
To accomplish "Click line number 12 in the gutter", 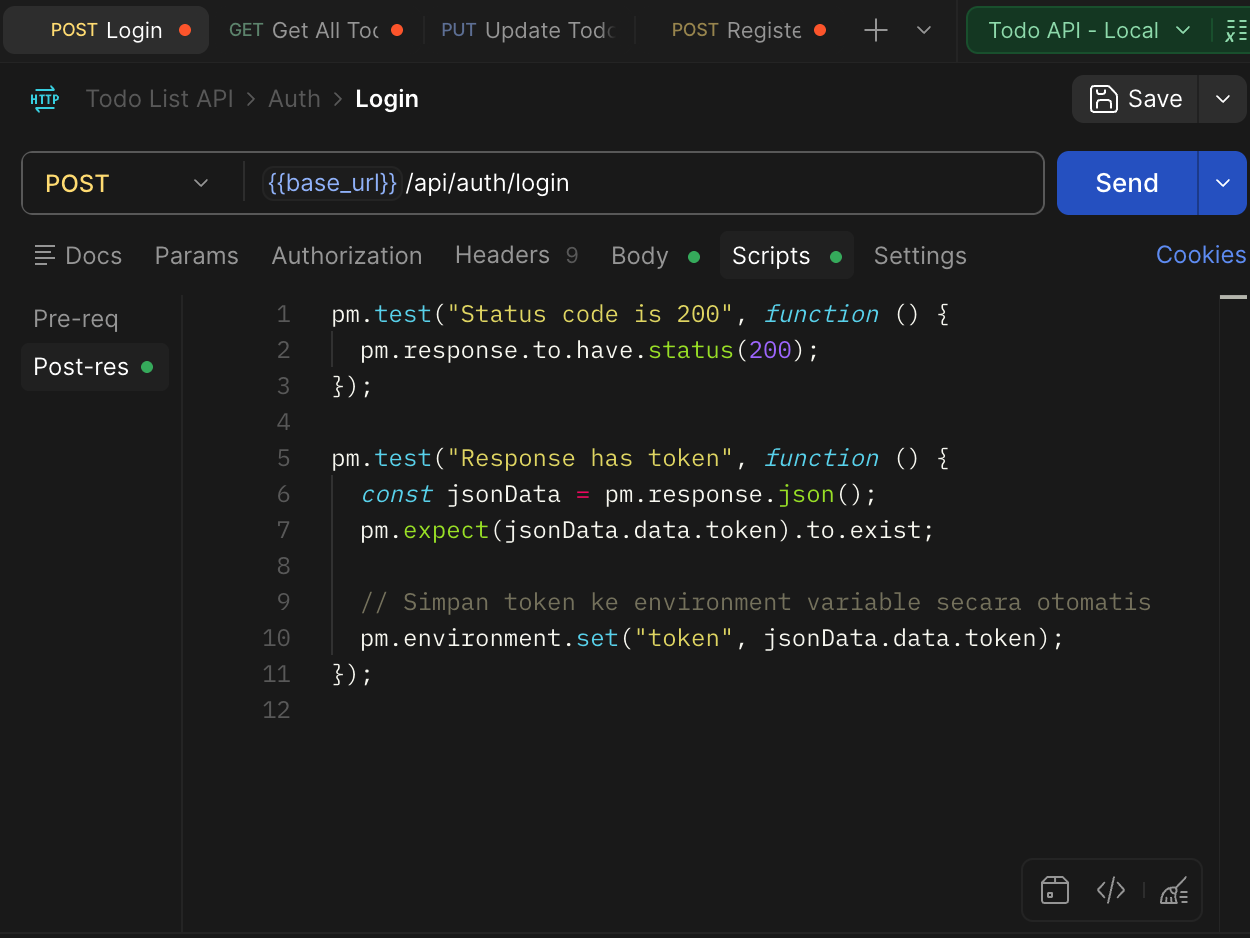I will (x=276, y=710).
